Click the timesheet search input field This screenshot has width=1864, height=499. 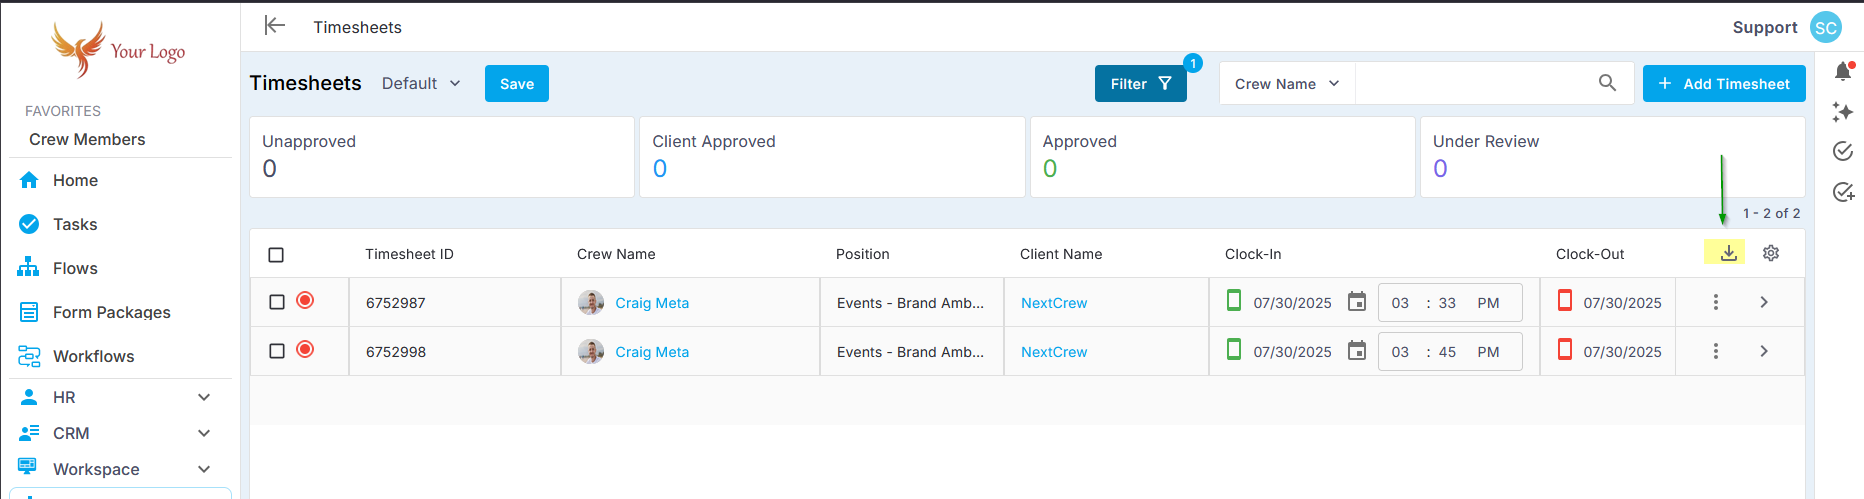pos(1470,84)
